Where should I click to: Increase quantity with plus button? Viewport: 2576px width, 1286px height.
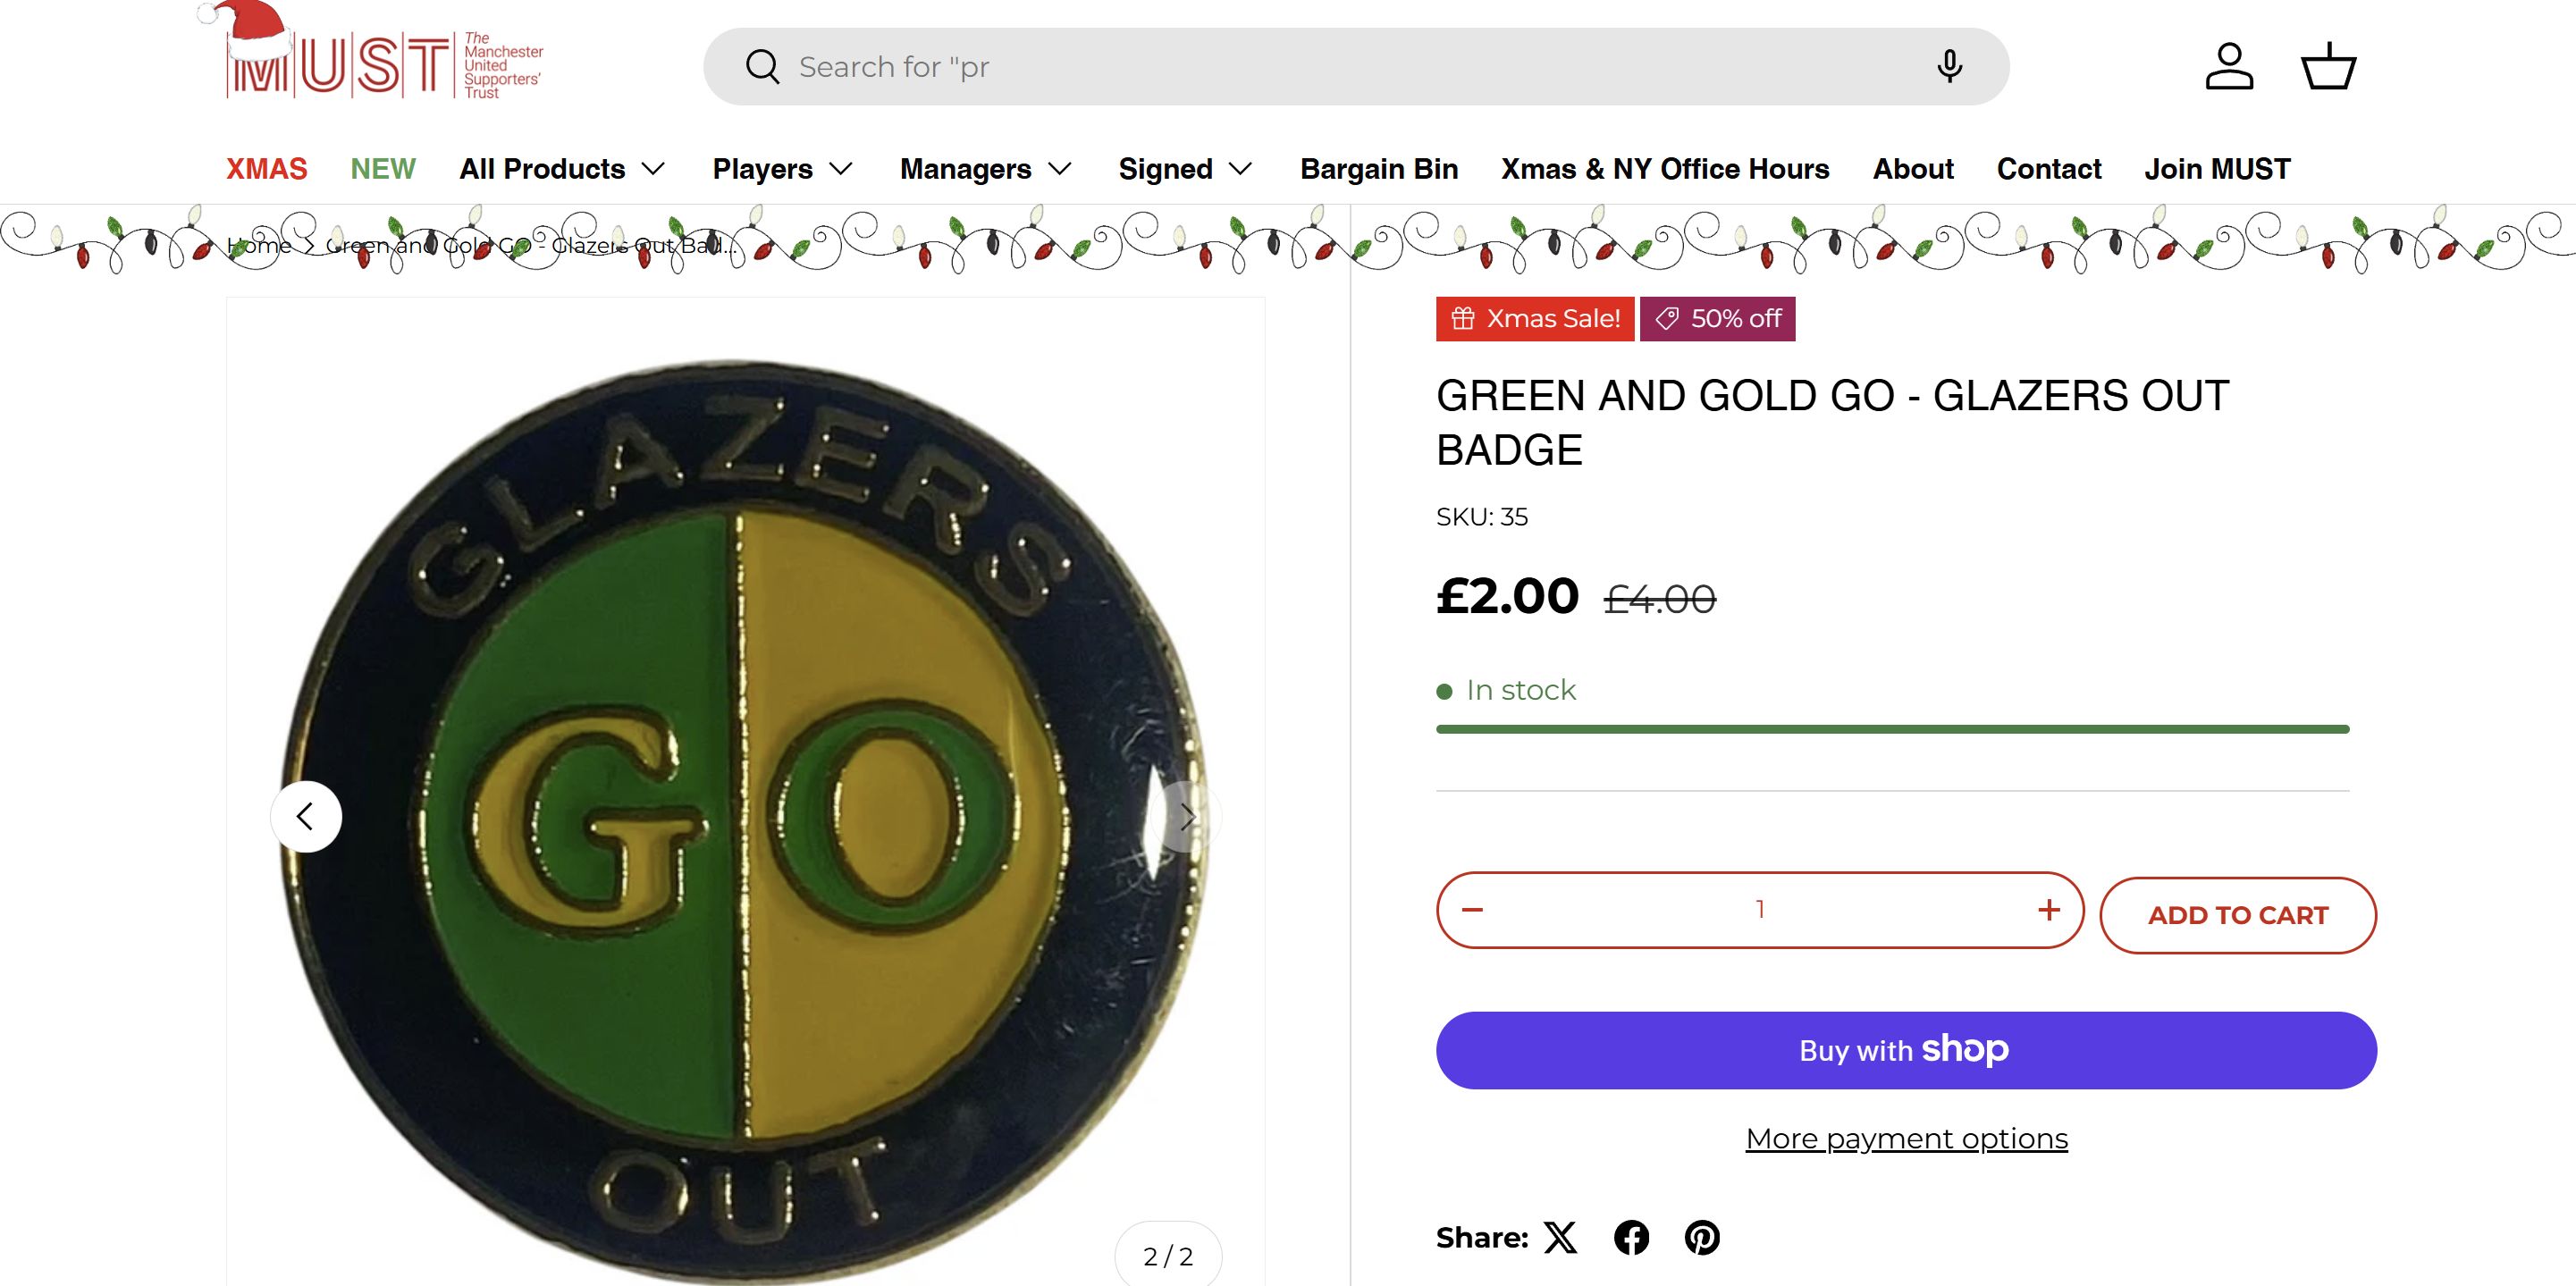coord(2049,910)
